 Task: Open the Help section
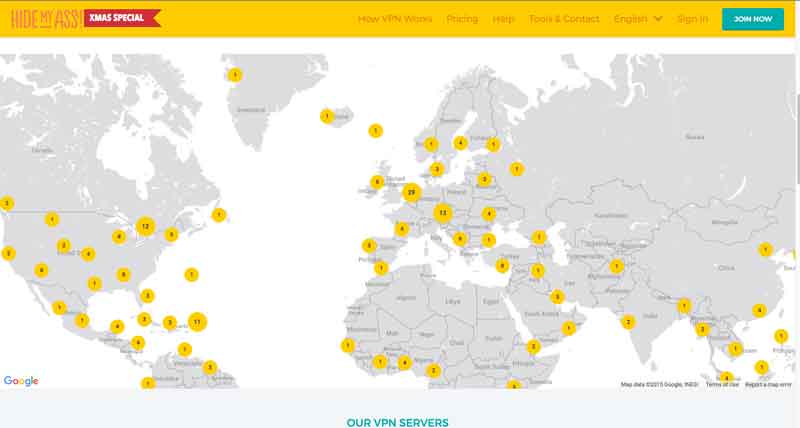(503, 19)
